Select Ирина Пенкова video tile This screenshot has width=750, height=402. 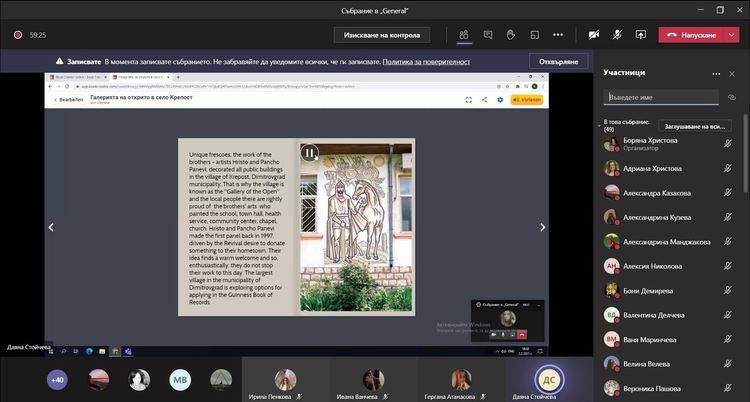[286, 380]
